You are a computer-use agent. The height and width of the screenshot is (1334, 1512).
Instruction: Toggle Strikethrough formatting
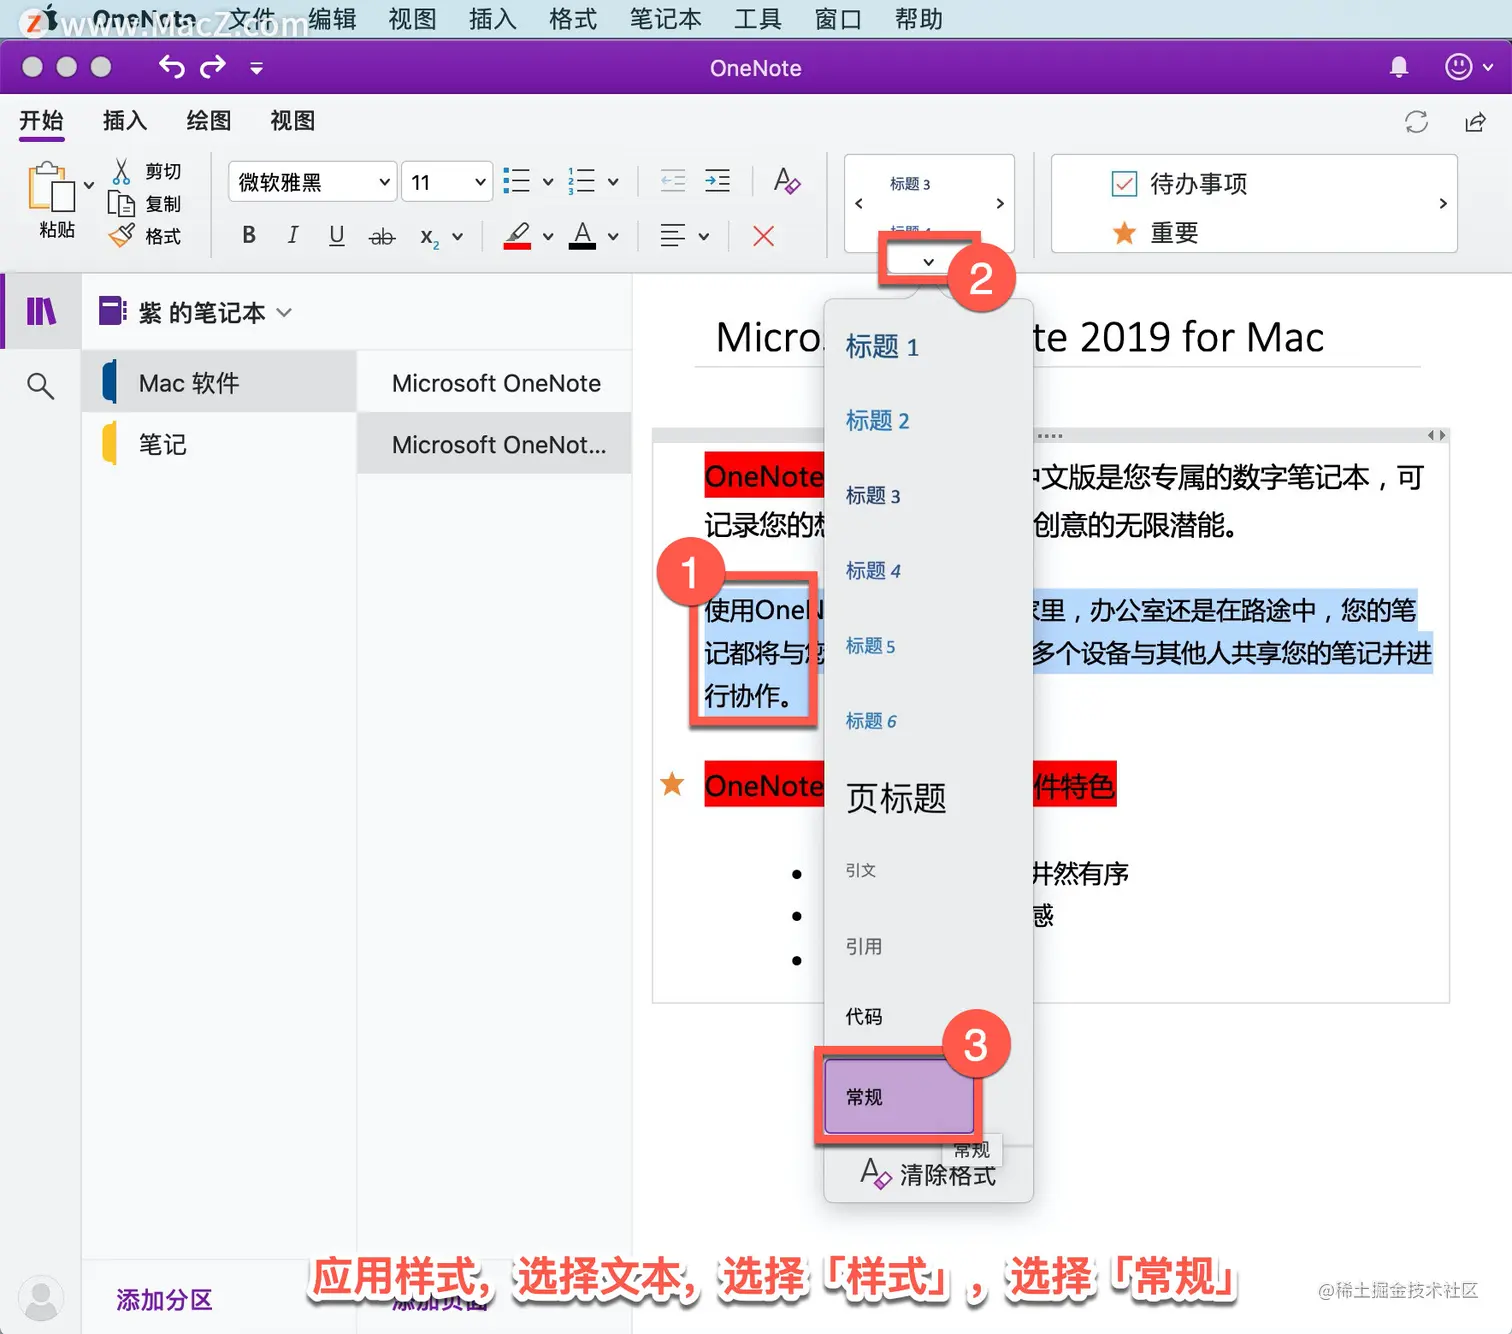click(x=382, y=236)
